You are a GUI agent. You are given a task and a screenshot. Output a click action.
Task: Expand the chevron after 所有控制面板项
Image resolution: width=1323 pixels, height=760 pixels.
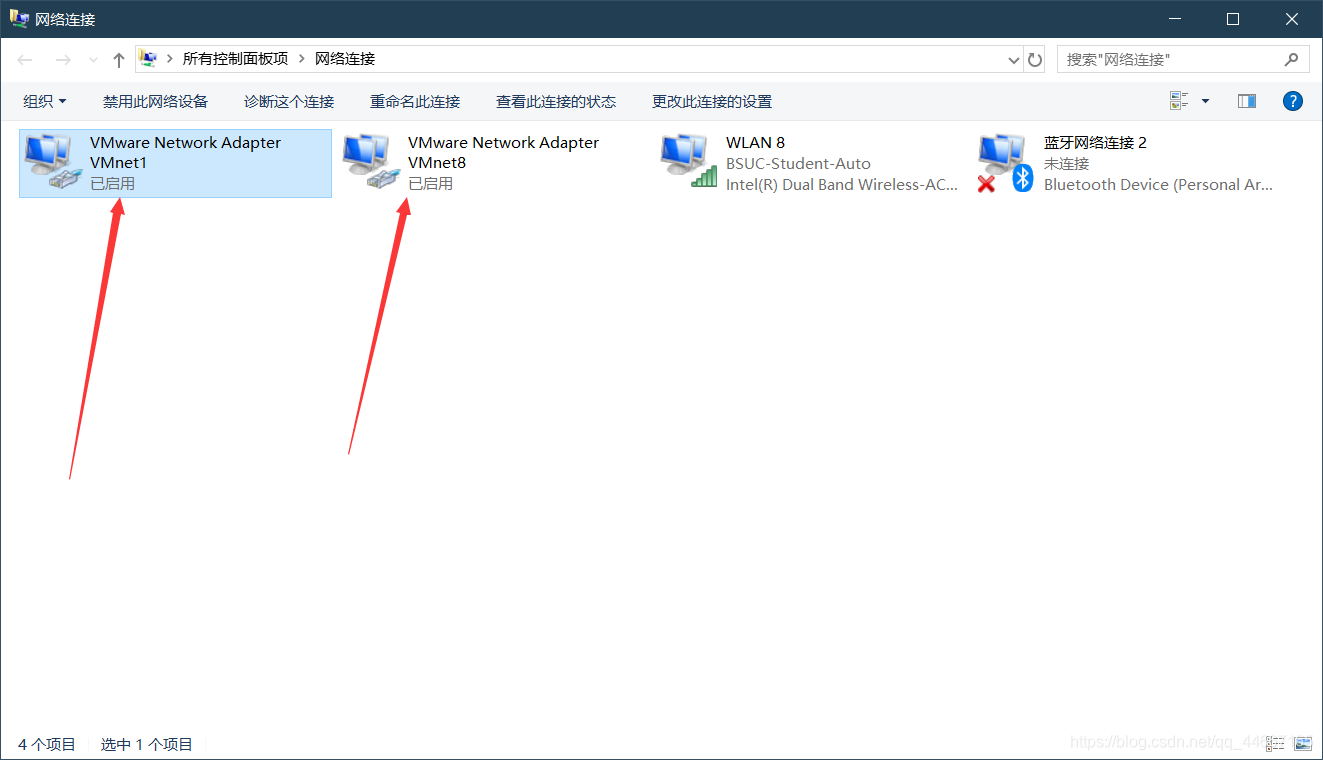click(301, 59)
